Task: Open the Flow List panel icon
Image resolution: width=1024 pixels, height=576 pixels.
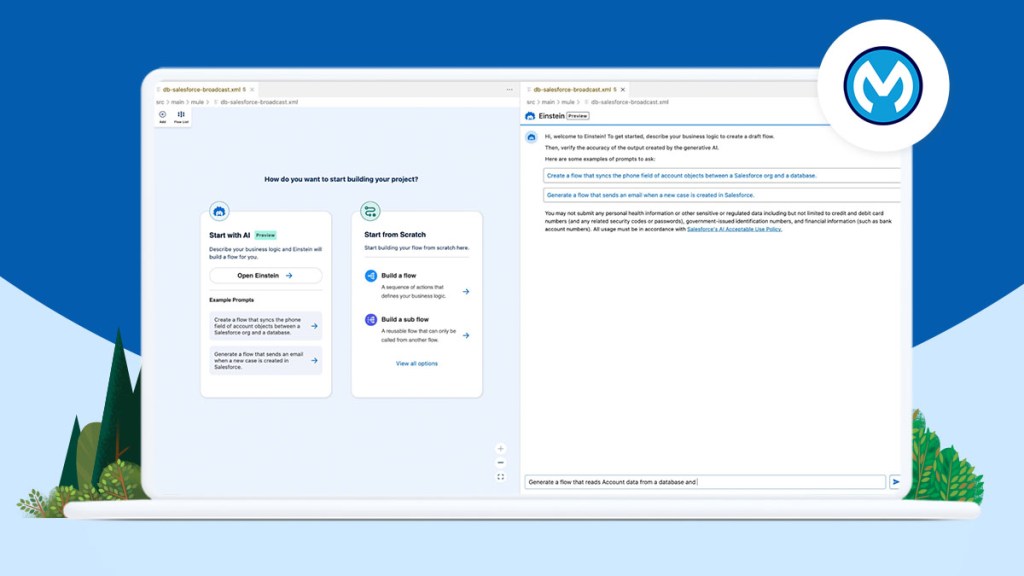Action: (x=181, y=116)
